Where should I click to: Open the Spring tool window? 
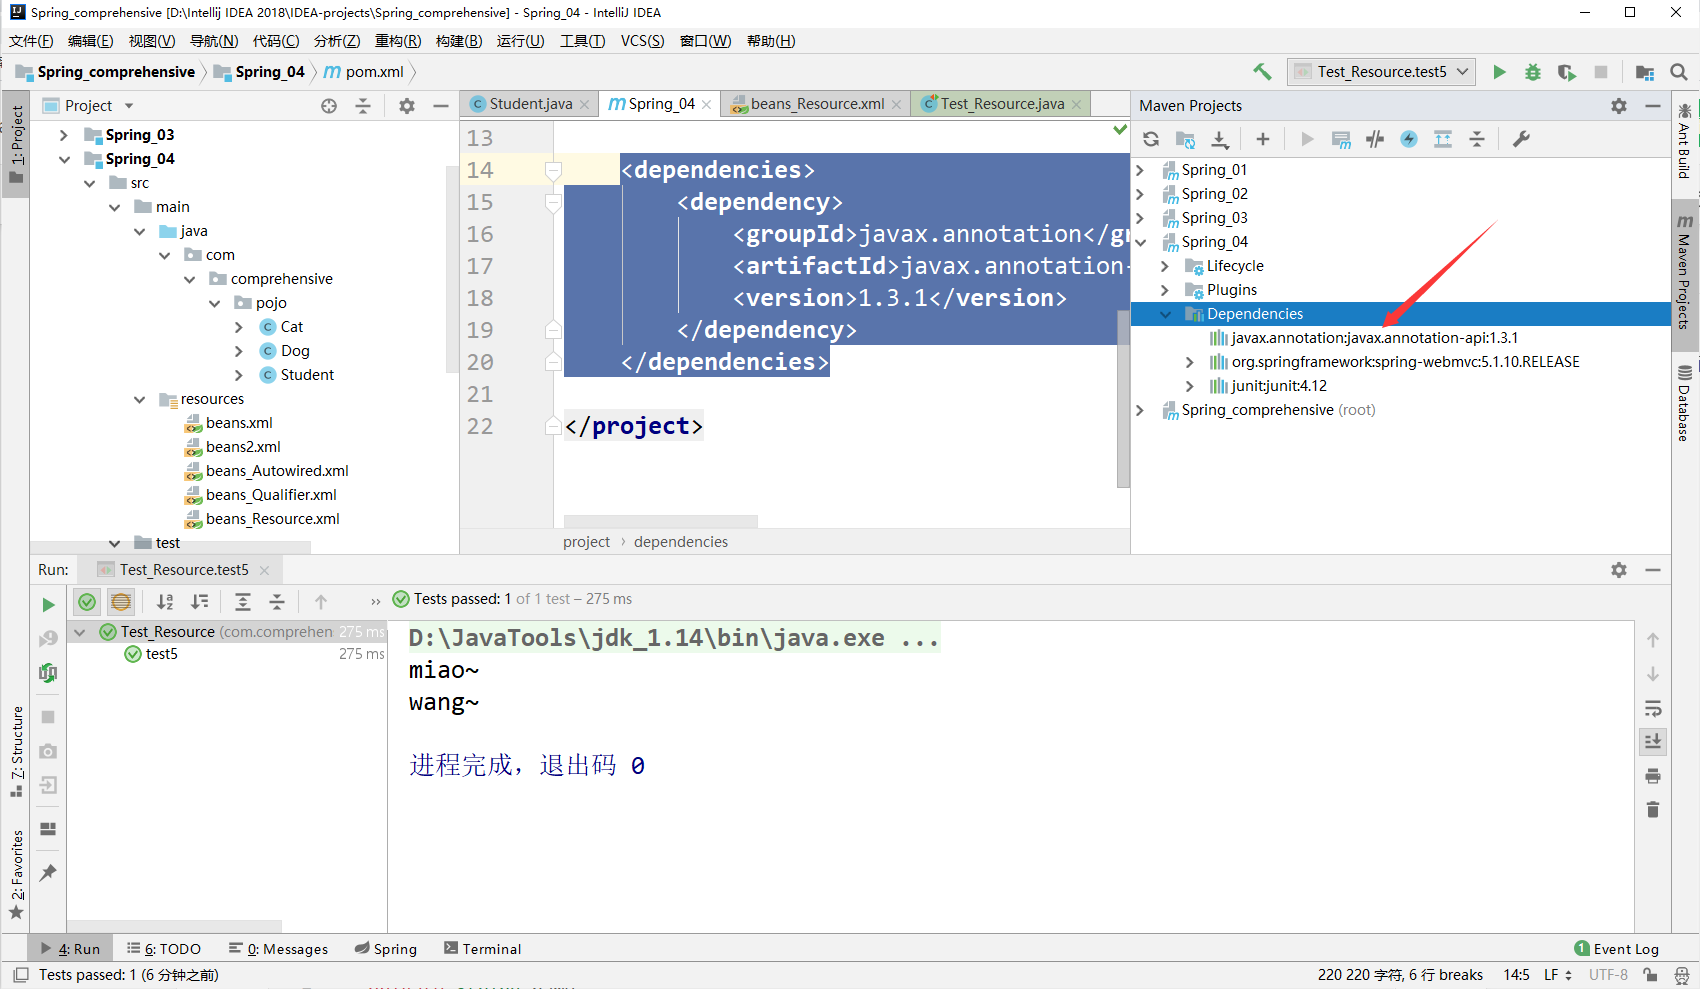click(x=386, y=949)
